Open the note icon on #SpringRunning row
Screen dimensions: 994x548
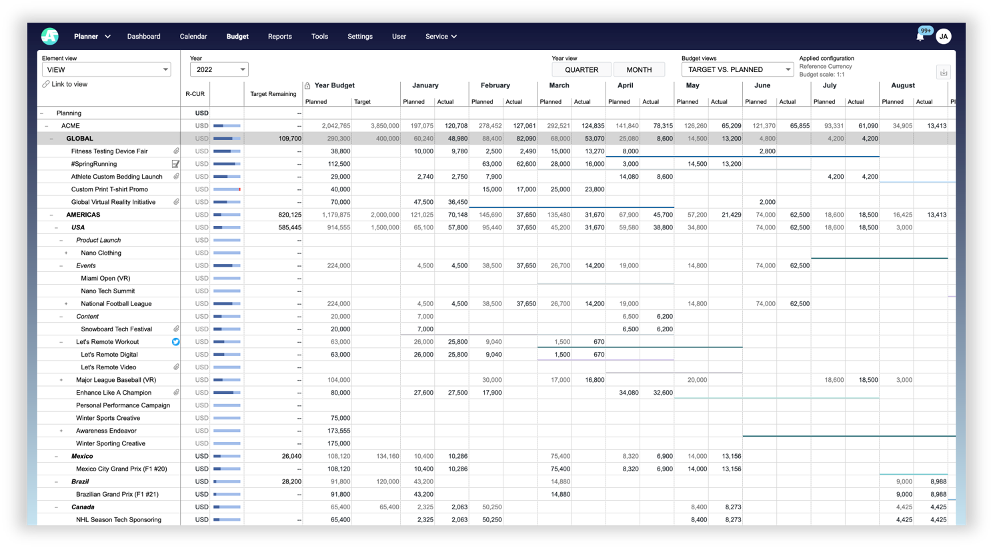pos(176,164)
